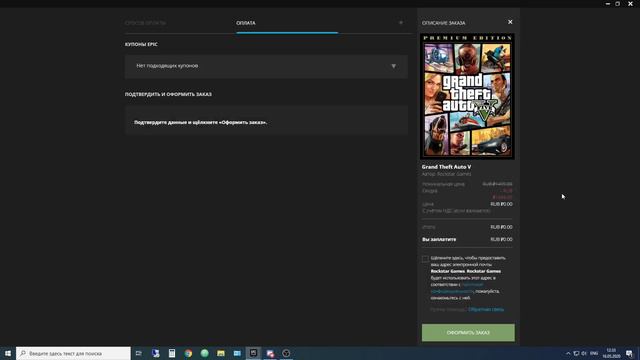Image resolution: width=640 pixels, height=360 pixels.
Task: Launch Google Chrome from the taskbar
Action: pos(188,353)
